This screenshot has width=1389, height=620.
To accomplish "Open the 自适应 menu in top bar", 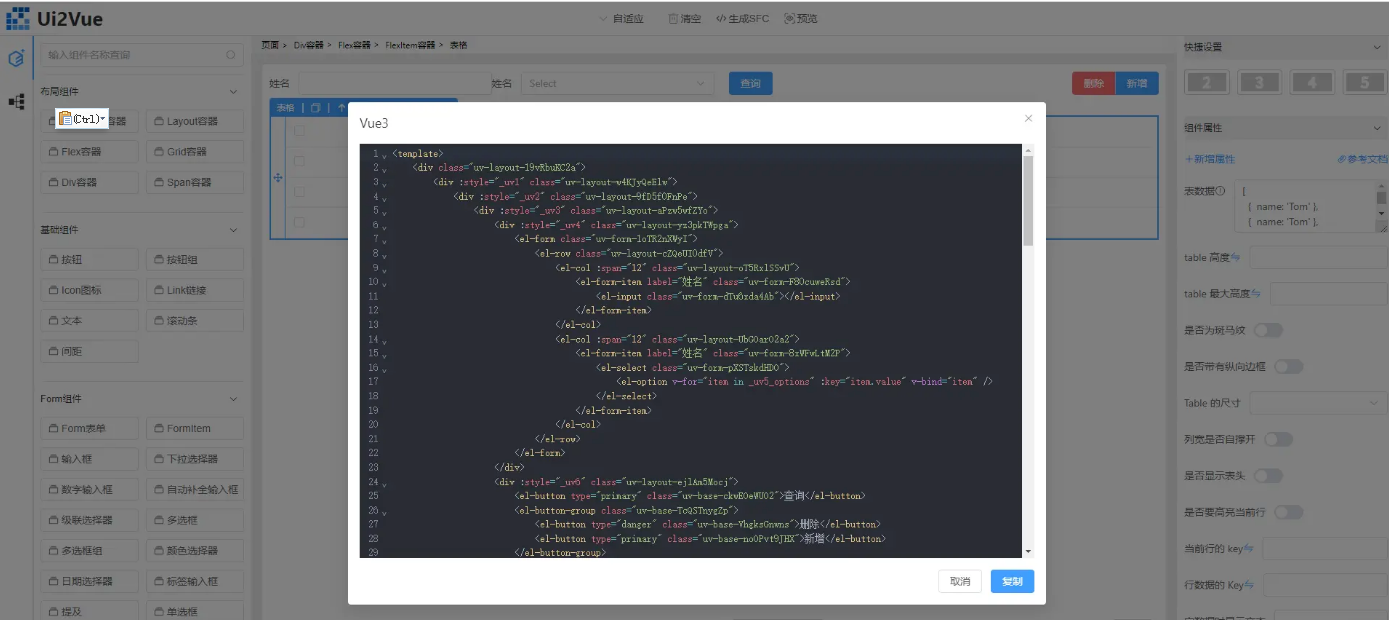I will [620, 19].
